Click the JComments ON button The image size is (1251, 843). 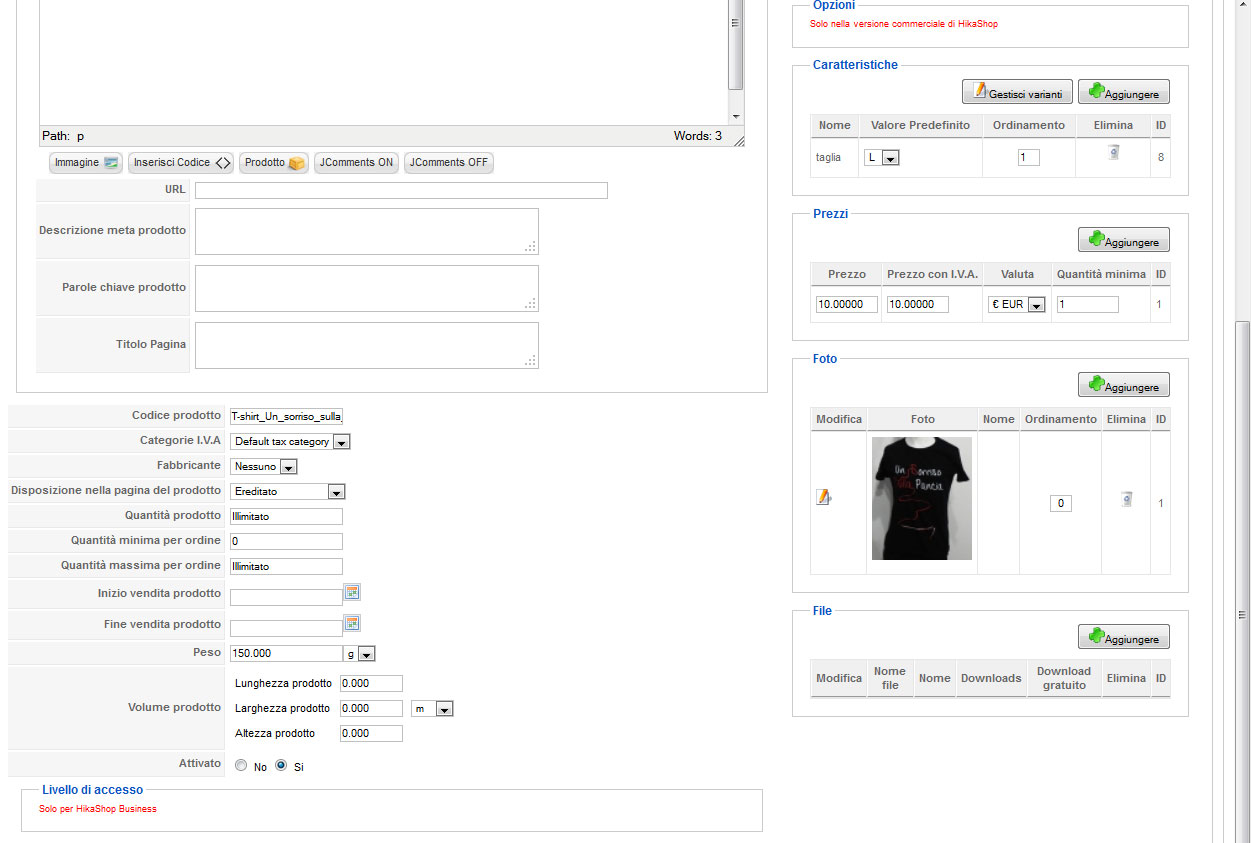point(356,163)
